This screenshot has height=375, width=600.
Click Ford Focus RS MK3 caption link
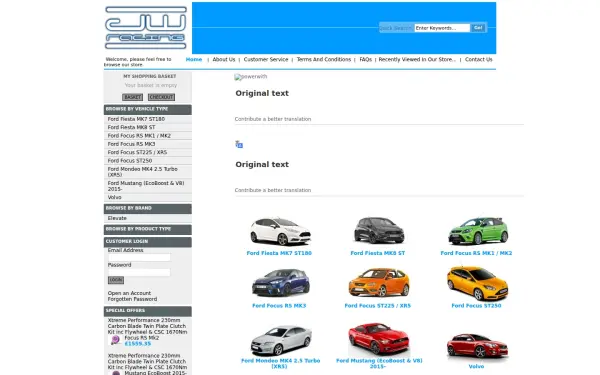pos(279,306)
